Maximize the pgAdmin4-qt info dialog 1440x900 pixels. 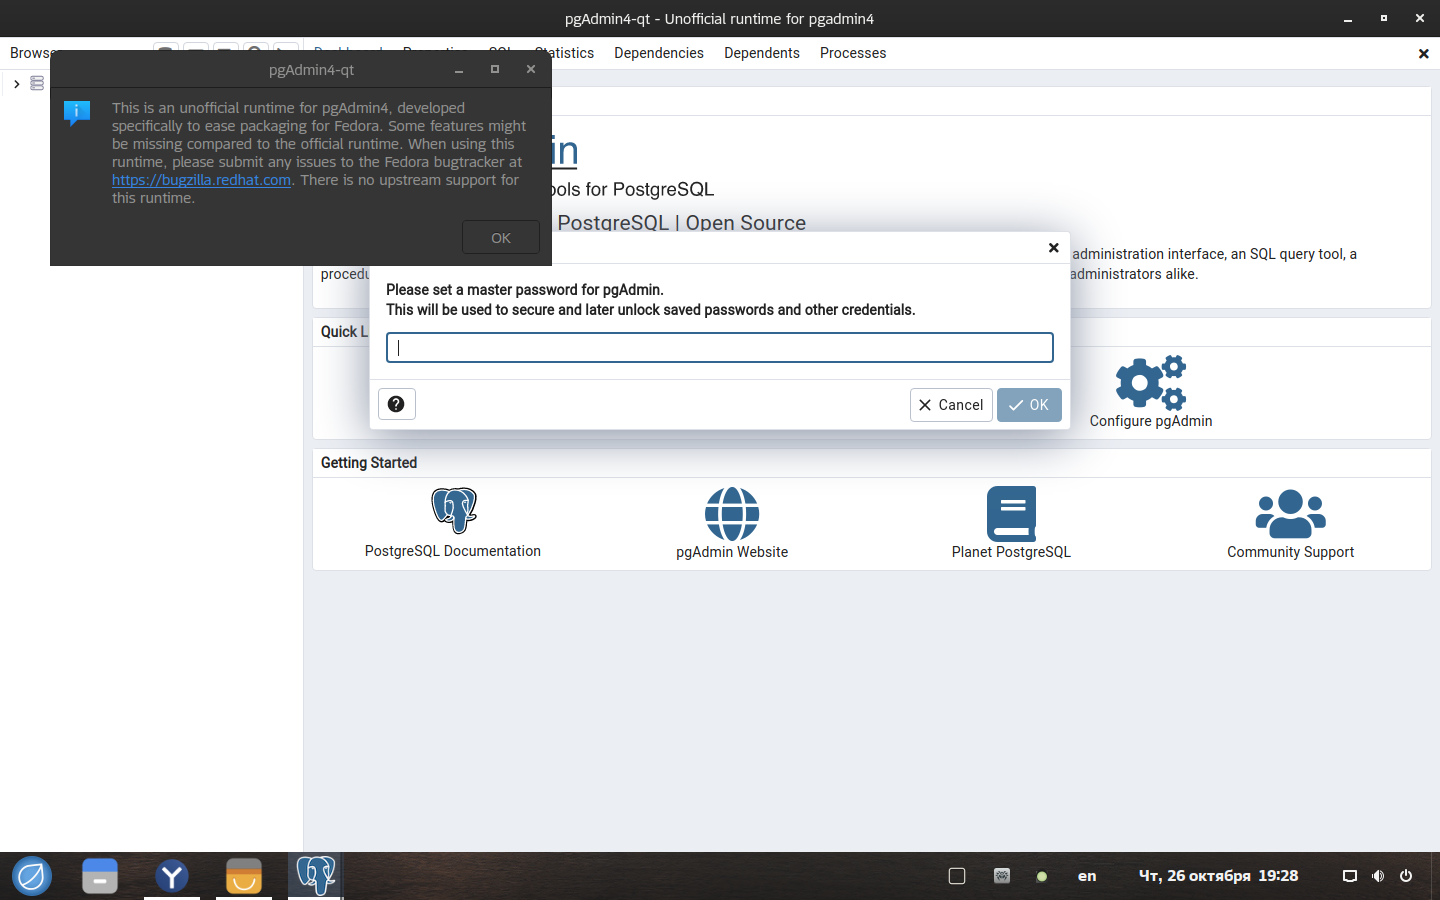point(495,69)
